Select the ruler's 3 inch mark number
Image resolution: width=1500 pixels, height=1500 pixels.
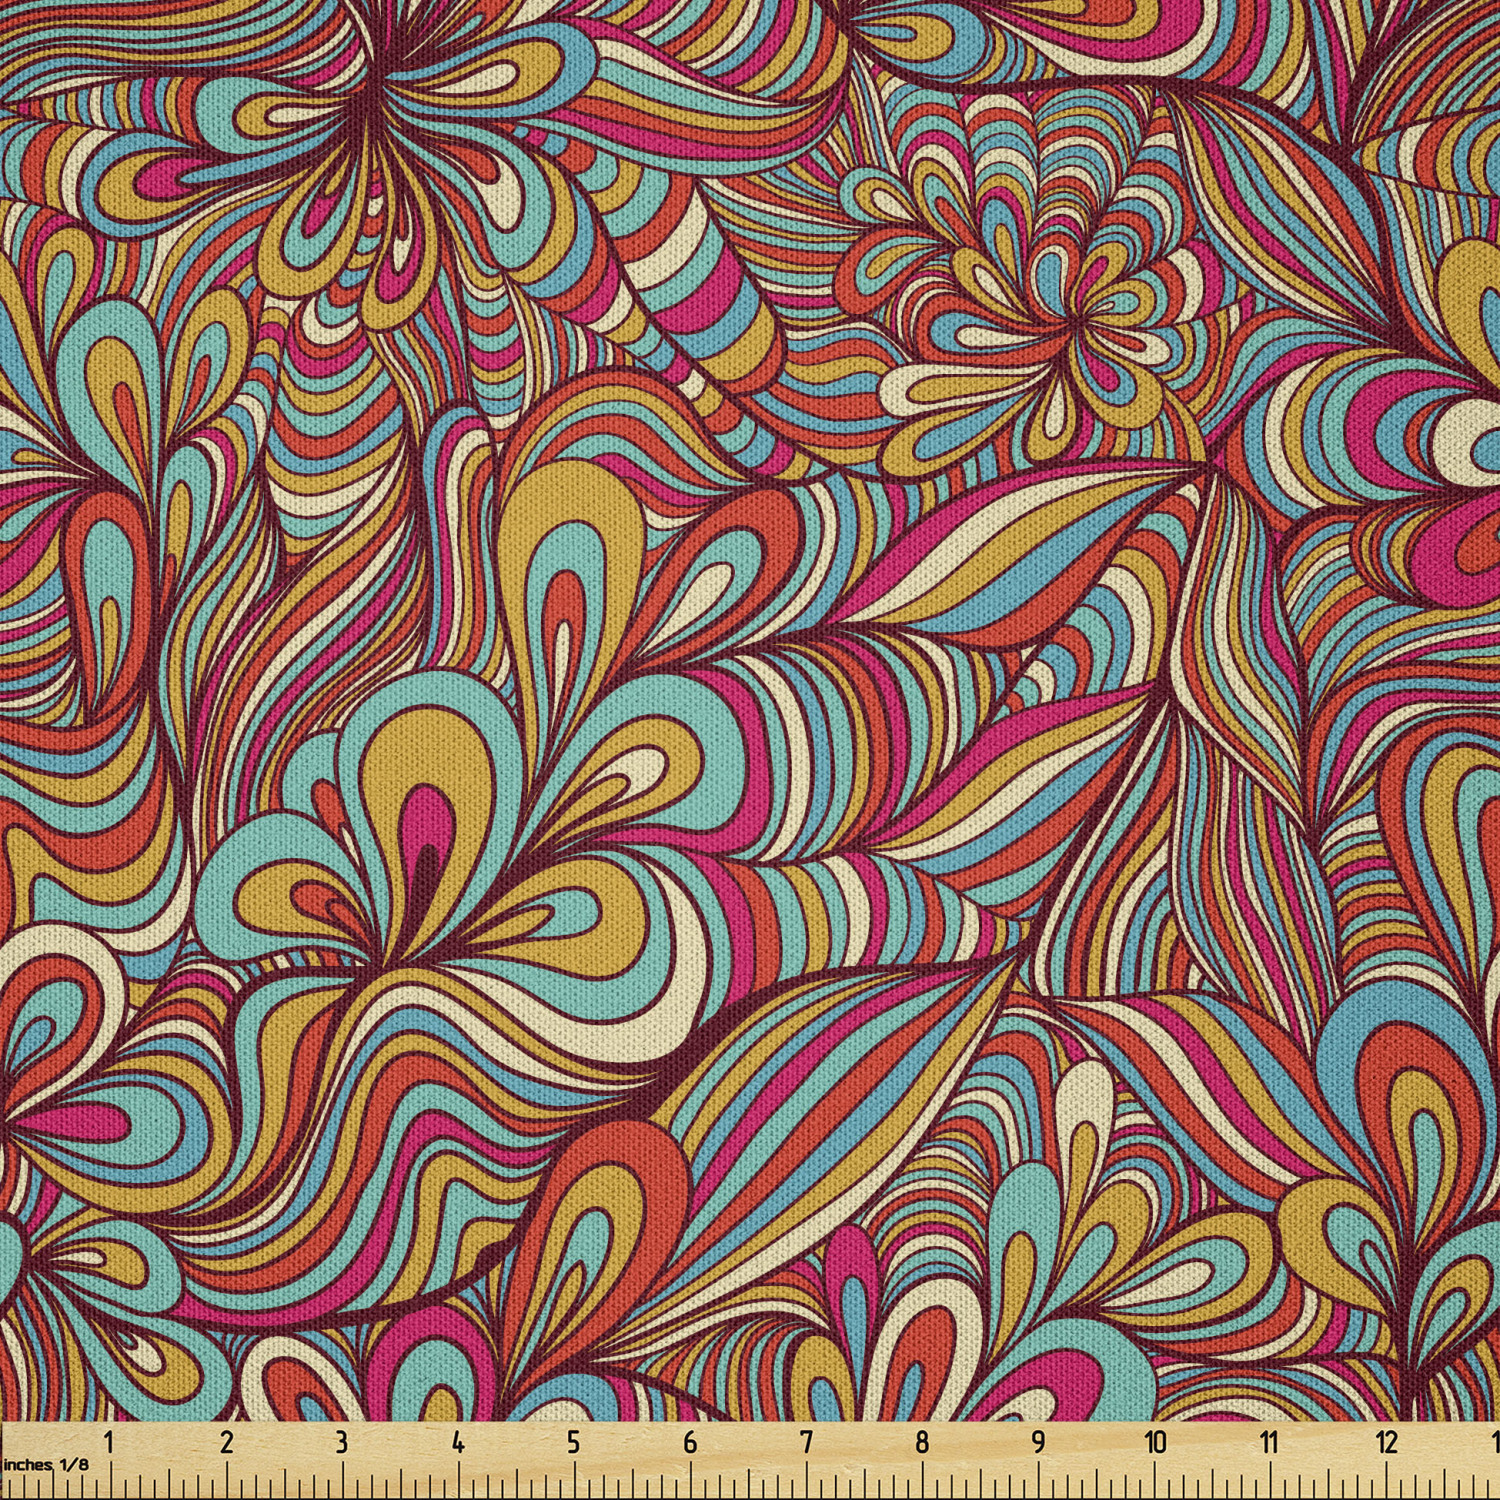coord(342,1443)
